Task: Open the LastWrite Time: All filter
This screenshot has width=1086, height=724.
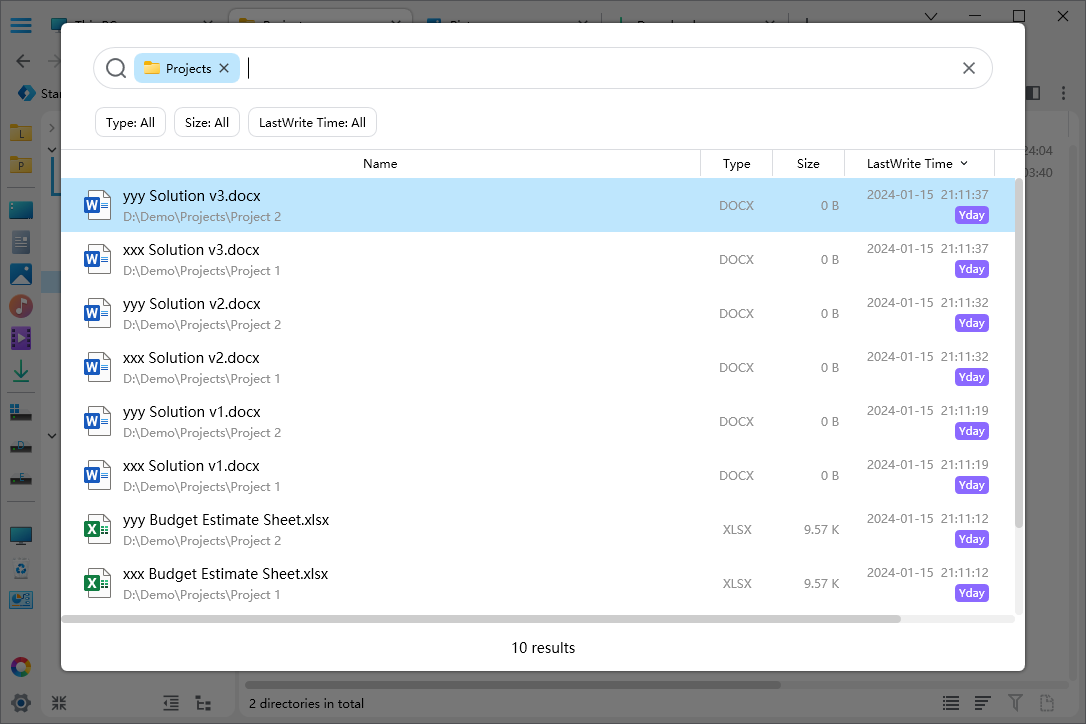Action: 312,123
